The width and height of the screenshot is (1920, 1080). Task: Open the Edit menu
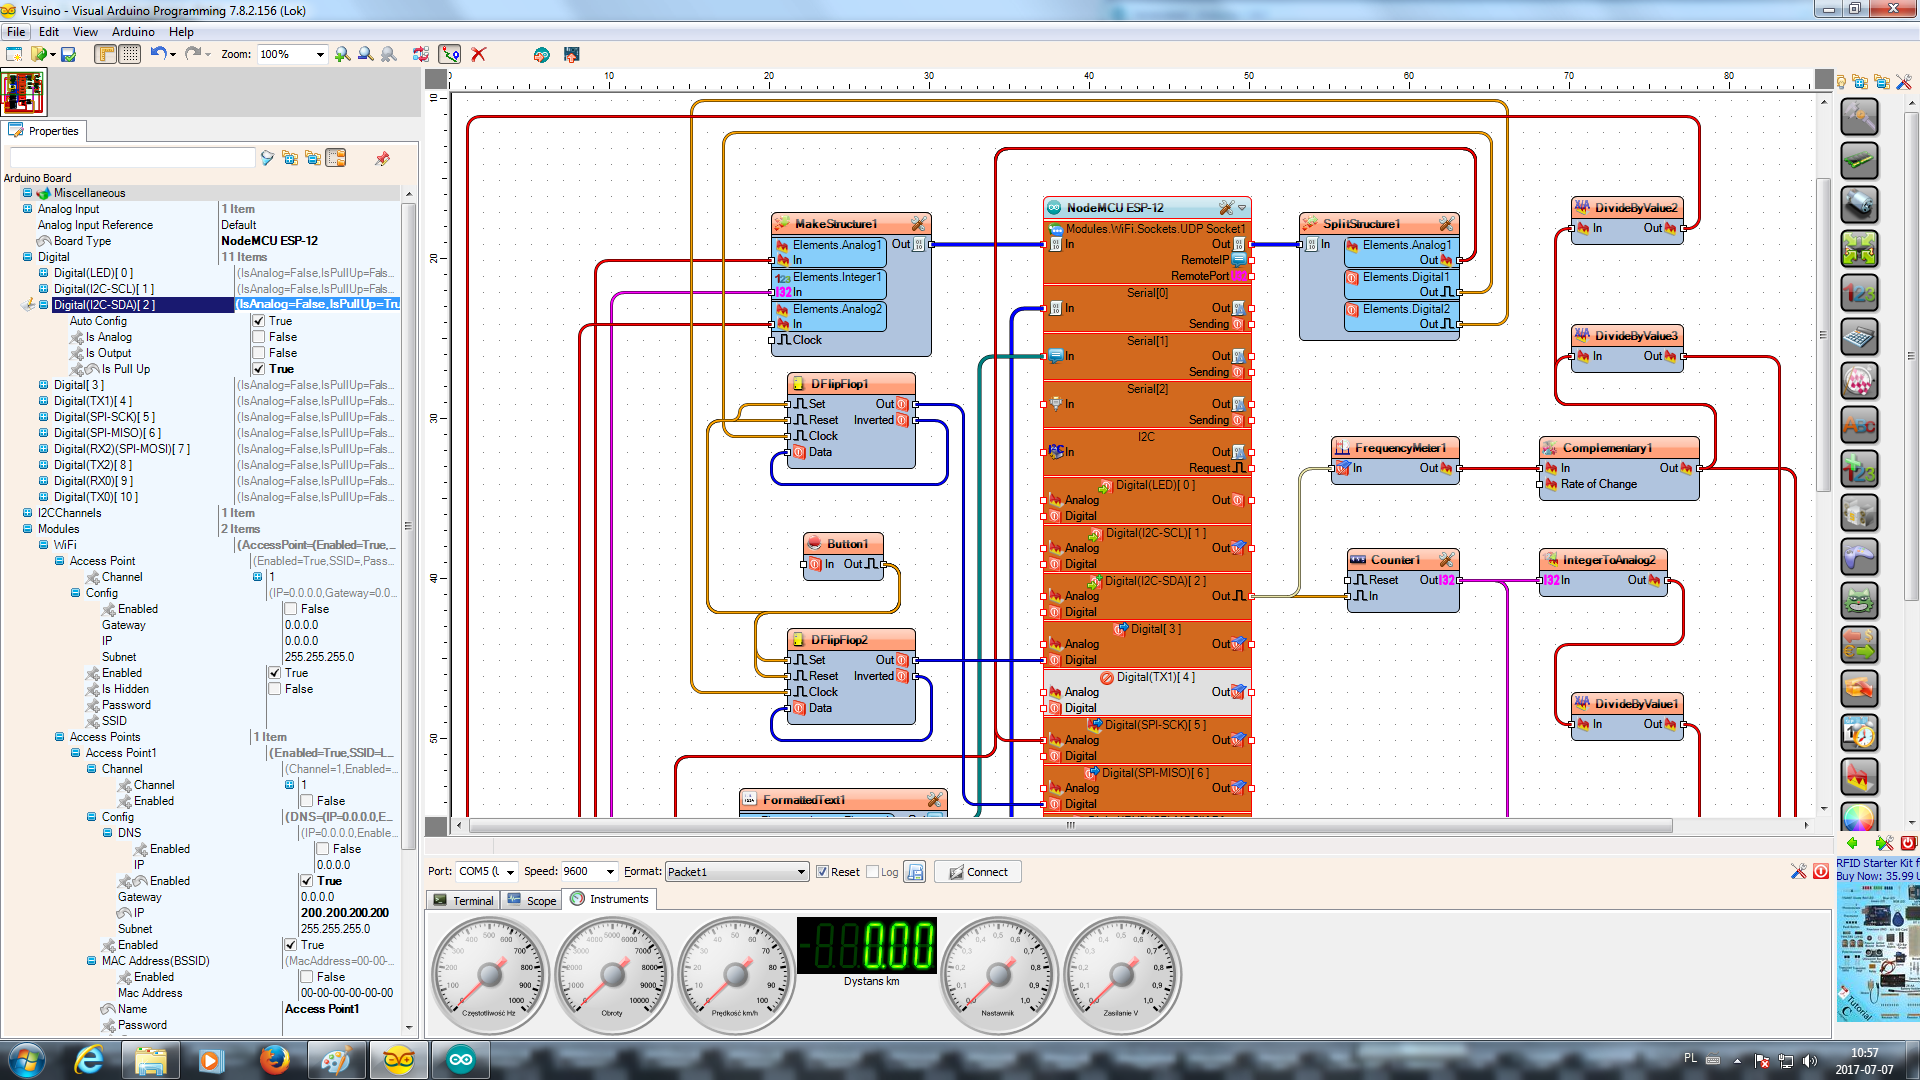pyautogui.click(x=49, y=32)
